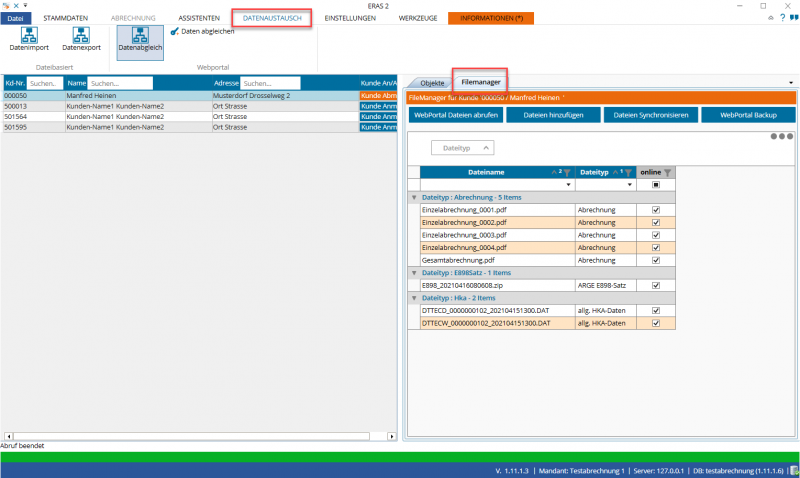Collapse the ribbon with the arrow icon
The image size is (800, 478).
coord(770,18)
